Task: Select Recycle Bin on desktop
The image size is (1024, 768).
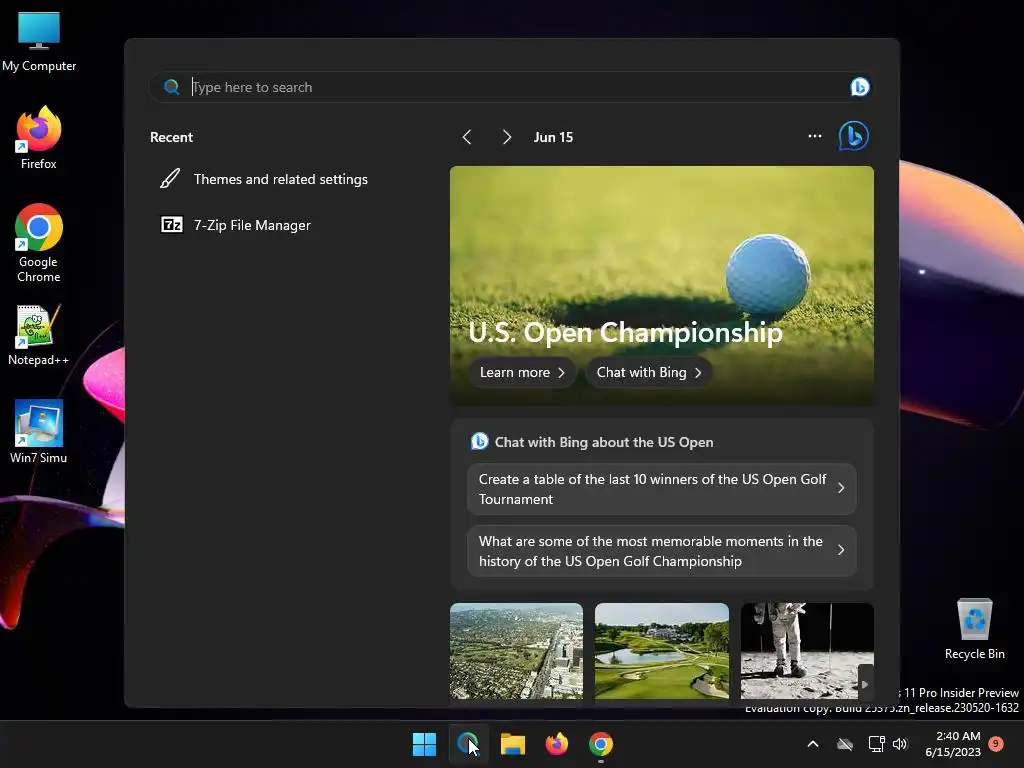Action: pyautogui.click(x=974, y=629)
